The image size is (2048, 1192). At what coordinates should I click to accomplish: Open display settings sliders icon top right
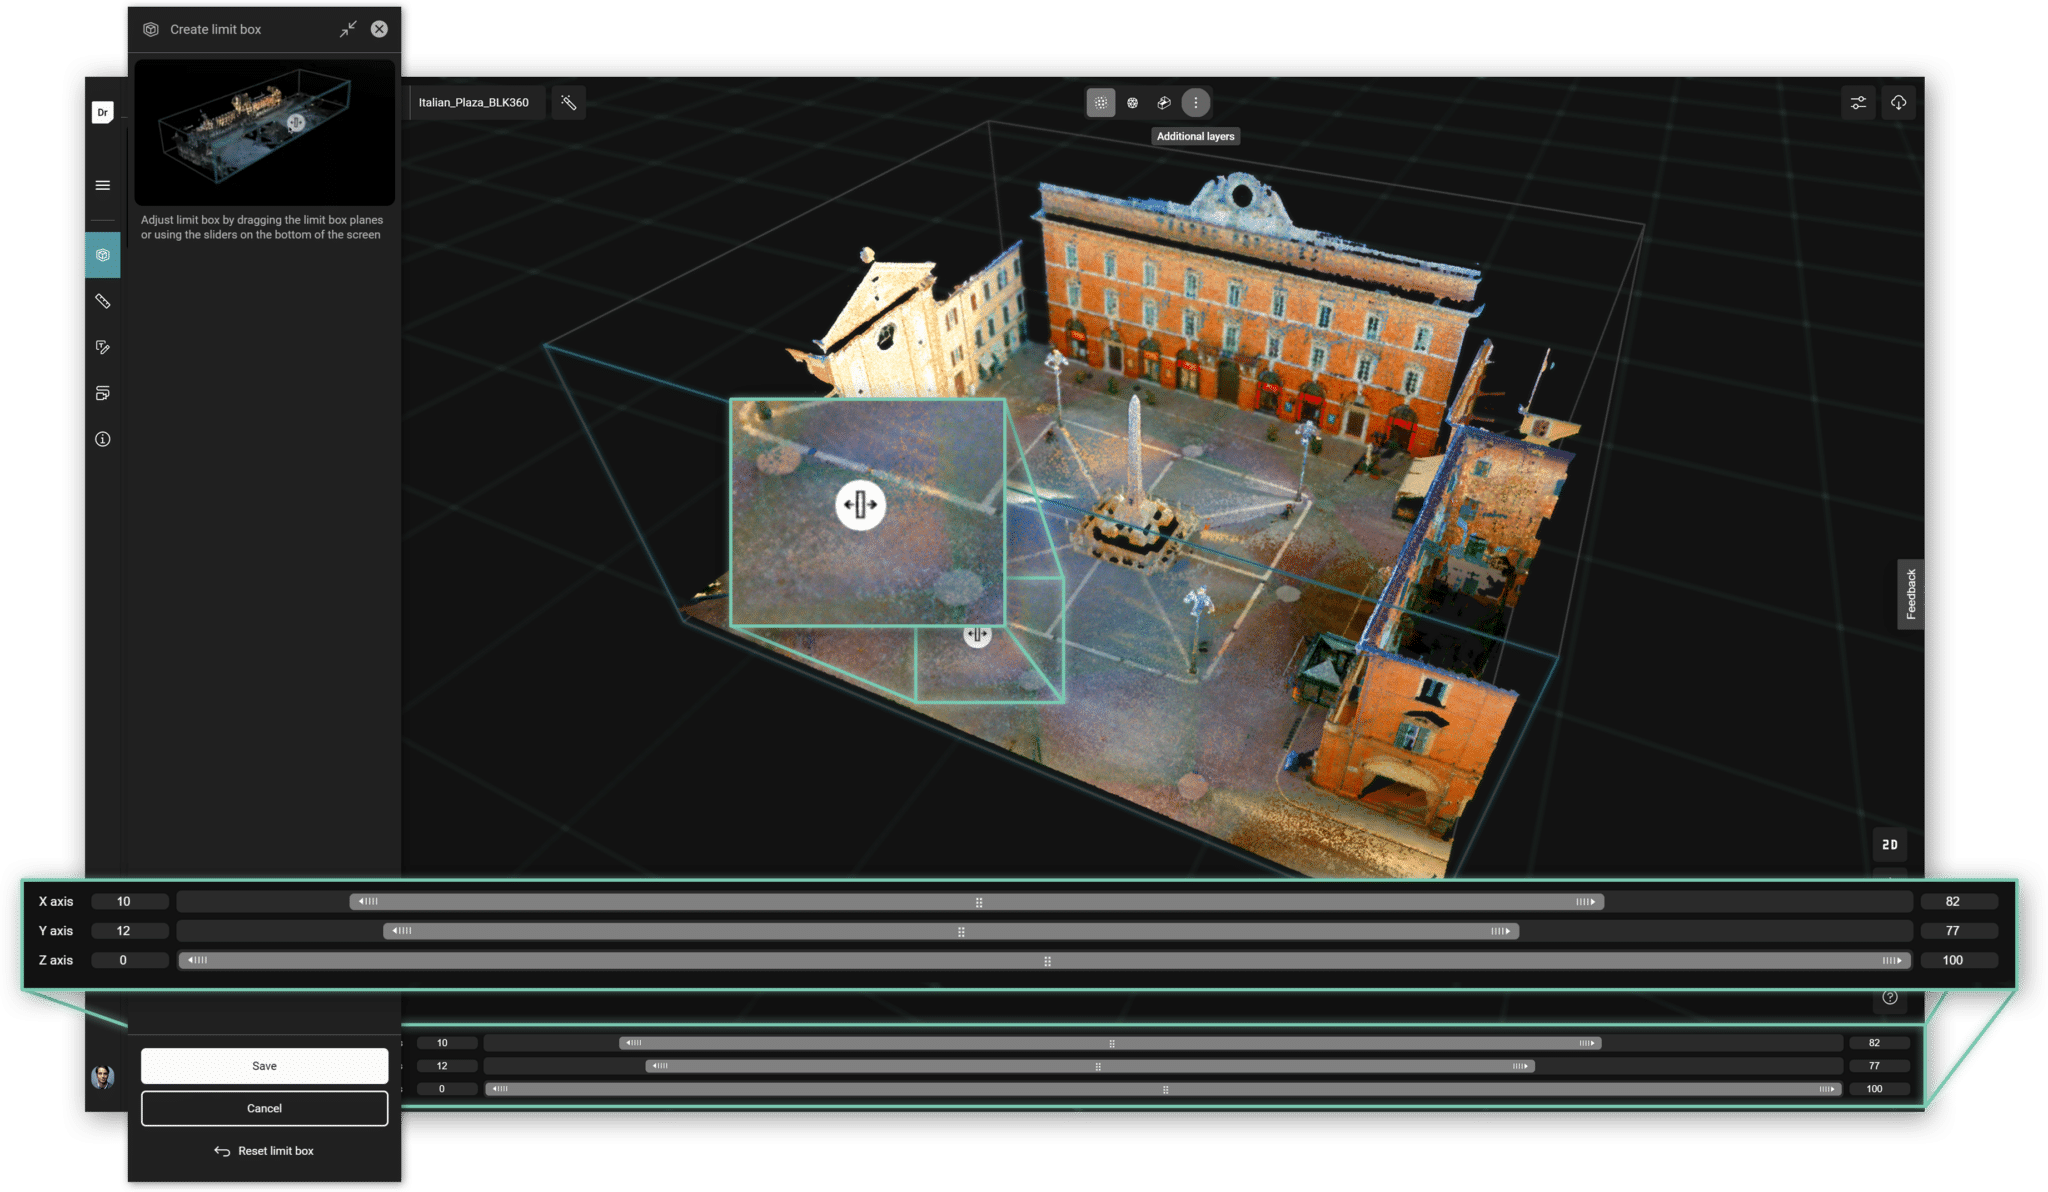1858,101
